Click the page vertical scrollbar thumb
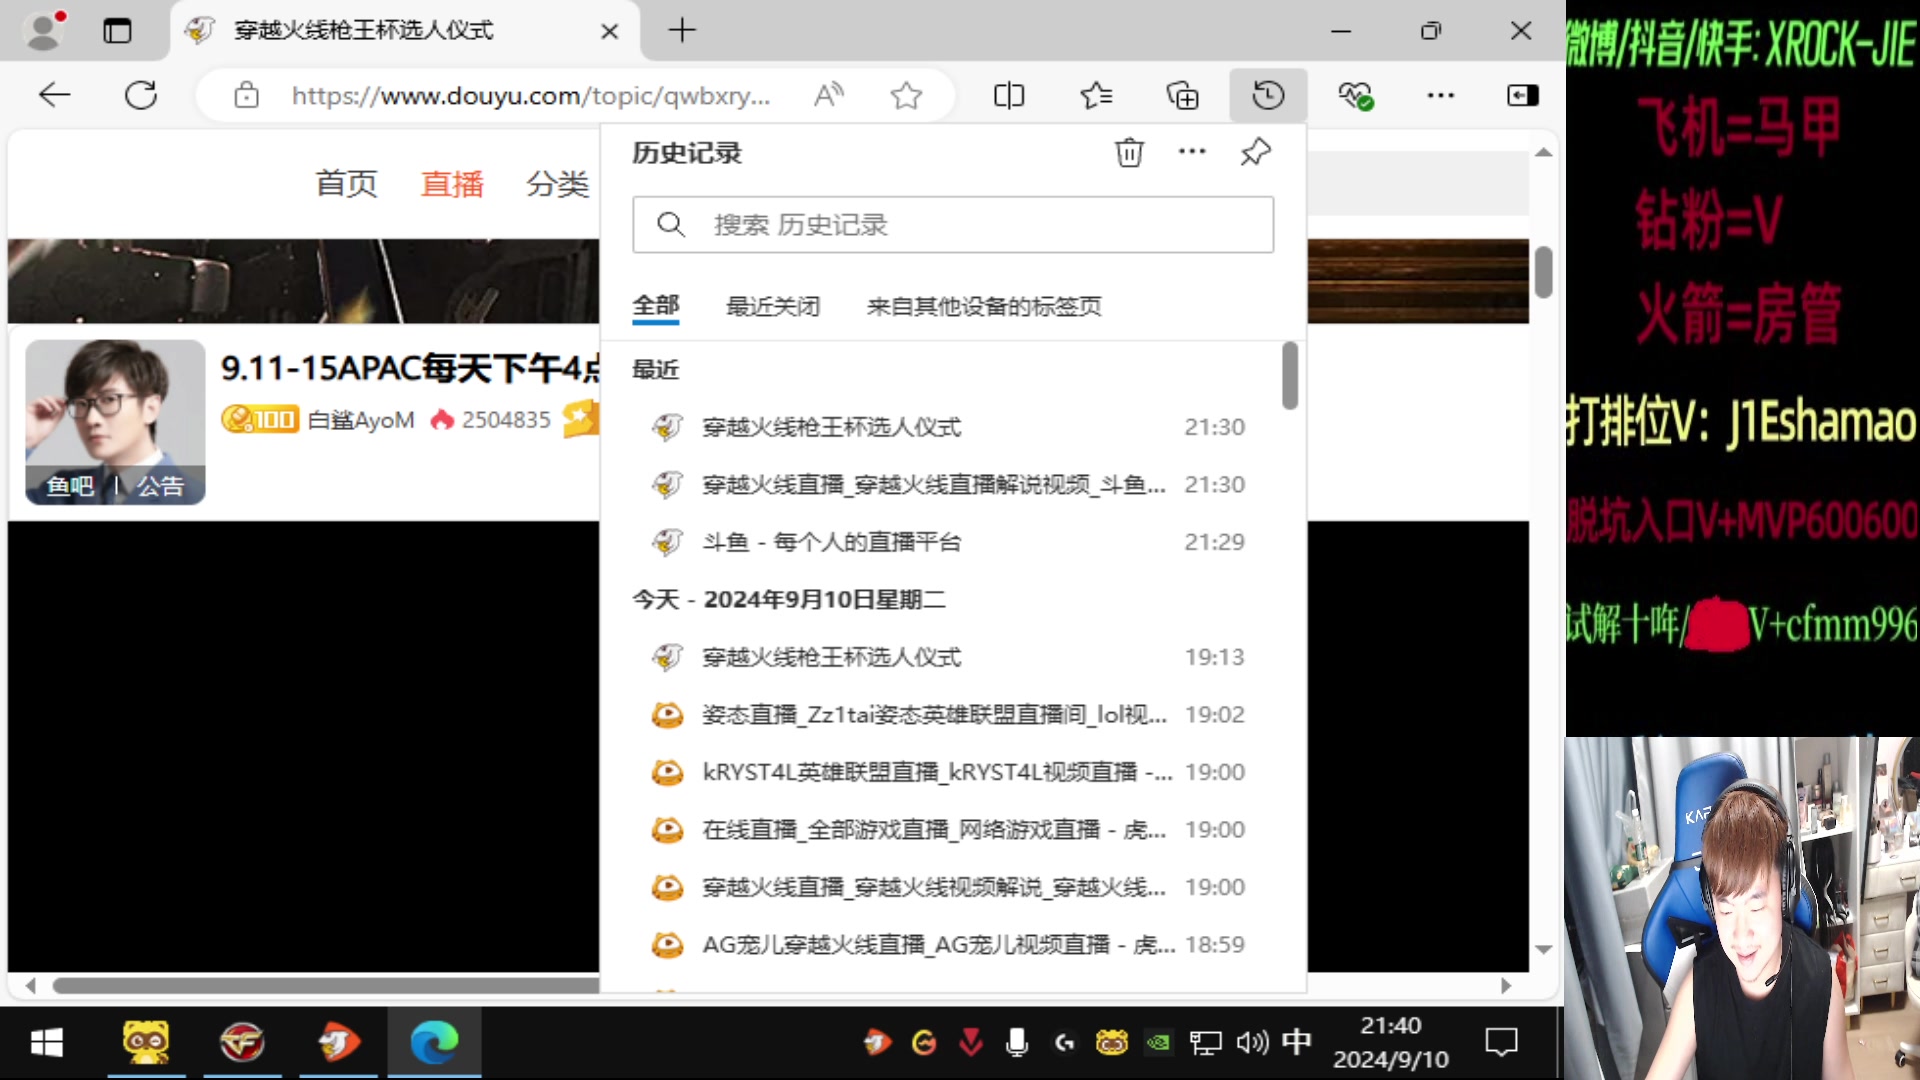Image resolution: width=1920 pixels, height=1080 pixels. point(1543,272)
